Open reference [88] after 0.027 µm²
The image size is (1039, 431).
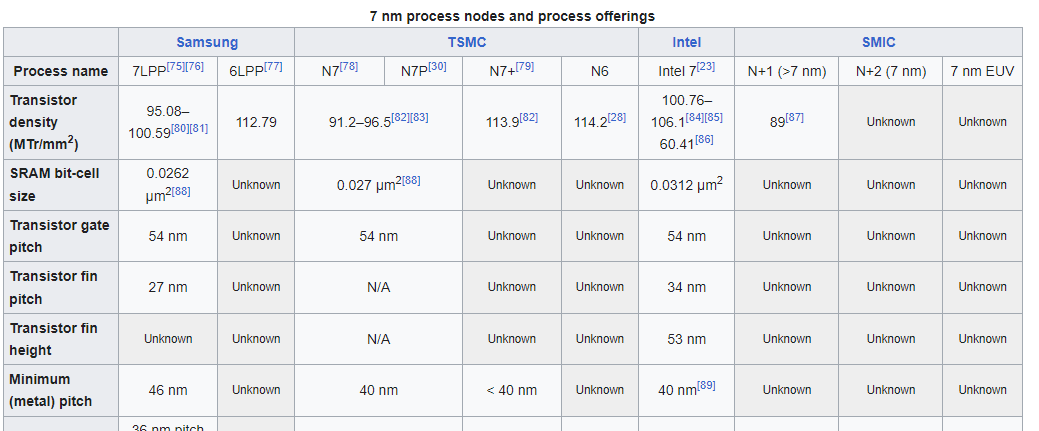point(411,180)
